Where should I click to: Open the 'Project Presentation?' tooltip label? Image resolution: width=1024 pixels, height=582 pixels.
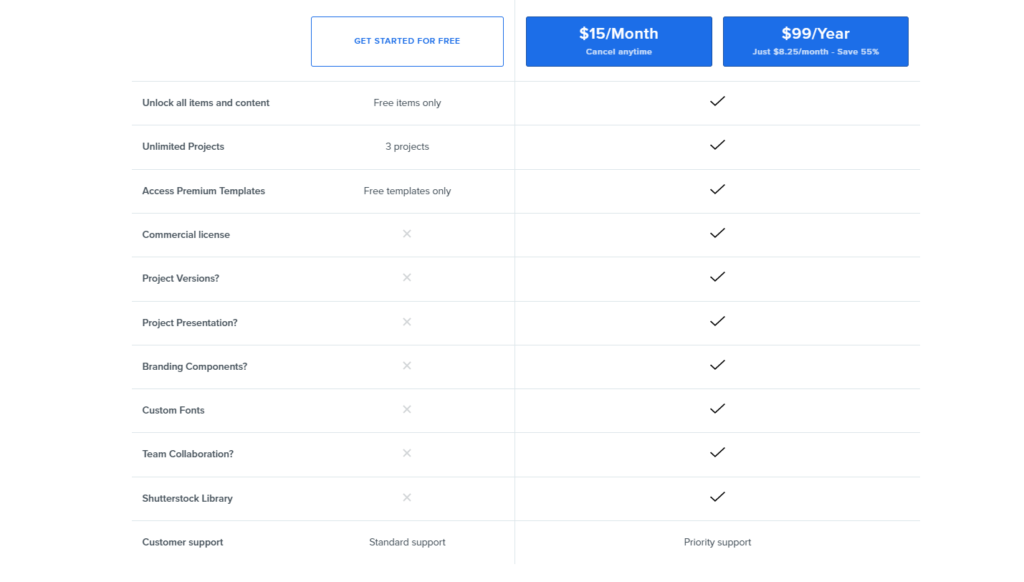click(x=190, y=323)
